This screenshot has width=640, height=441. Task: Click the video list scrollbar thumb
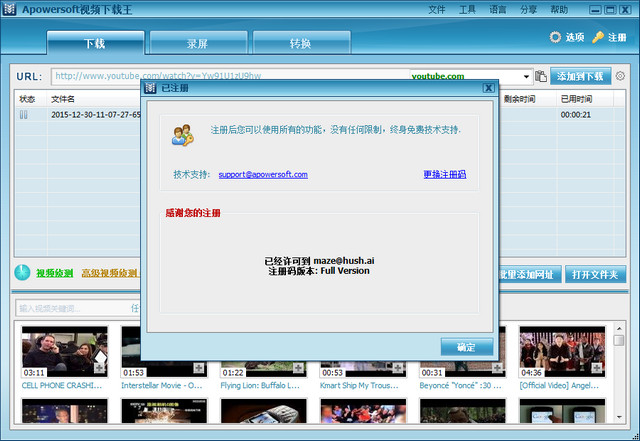point(619,340)
